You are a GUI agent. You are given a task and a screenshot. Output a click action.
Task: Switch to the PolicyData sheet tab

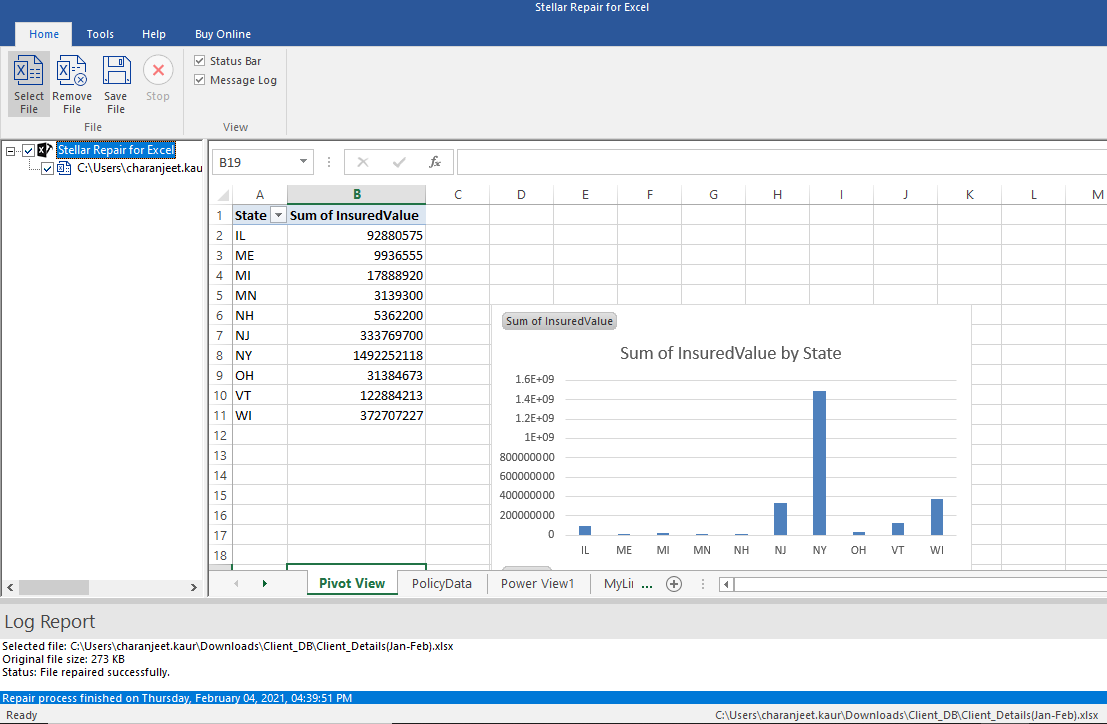pos(442,584)
